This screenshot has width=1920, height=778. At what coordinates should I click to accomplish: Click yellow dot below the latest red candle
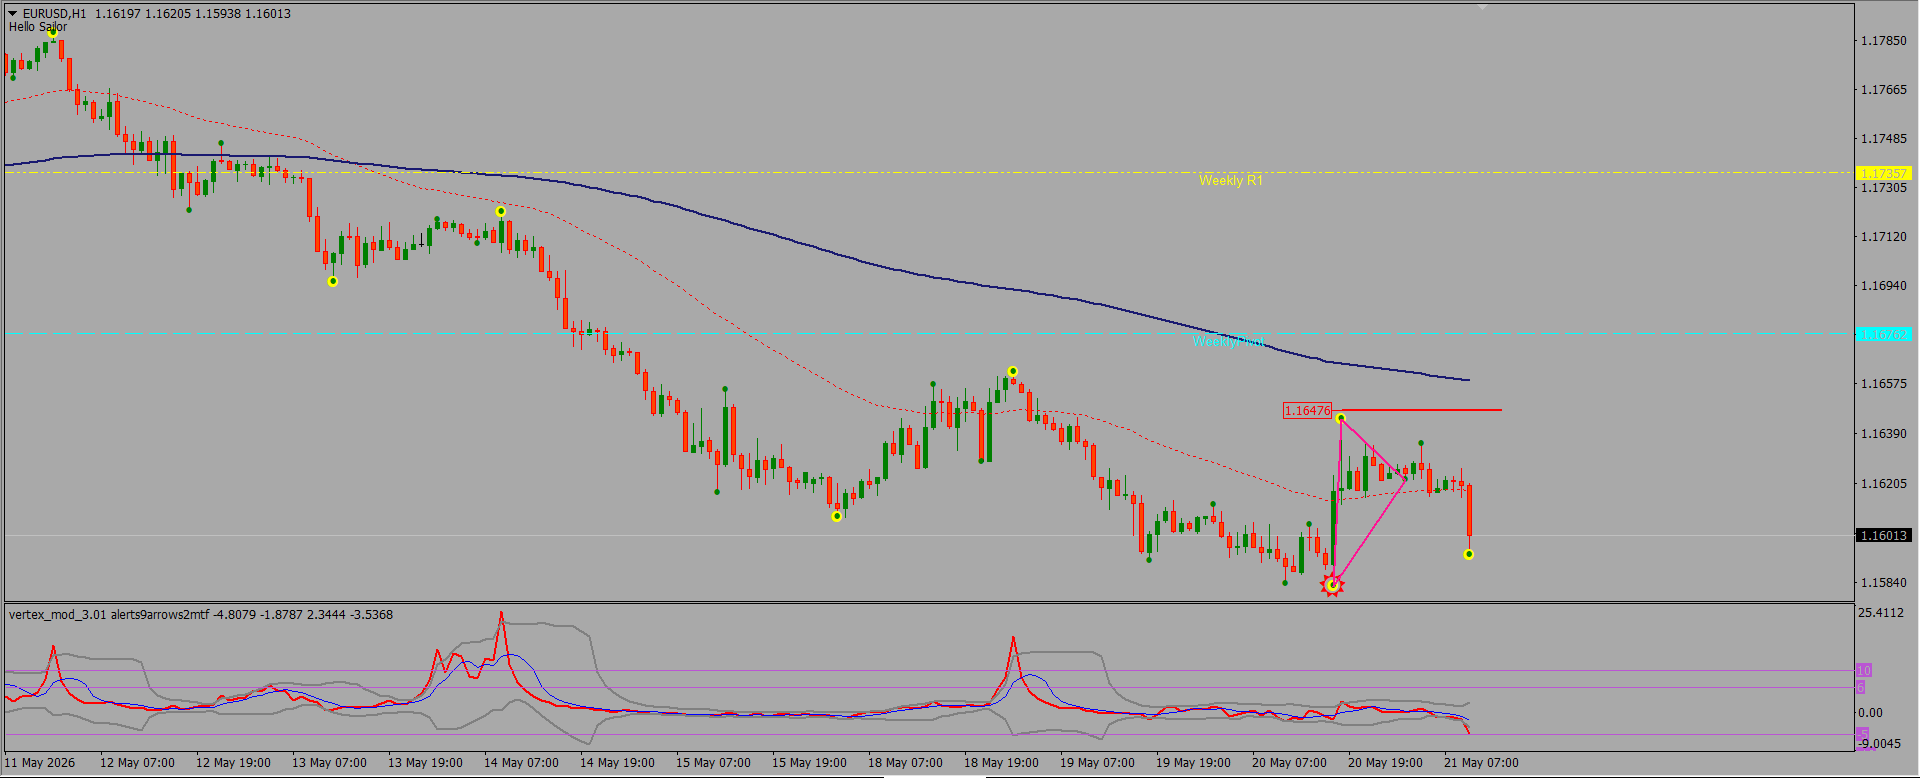point(1468,554)
